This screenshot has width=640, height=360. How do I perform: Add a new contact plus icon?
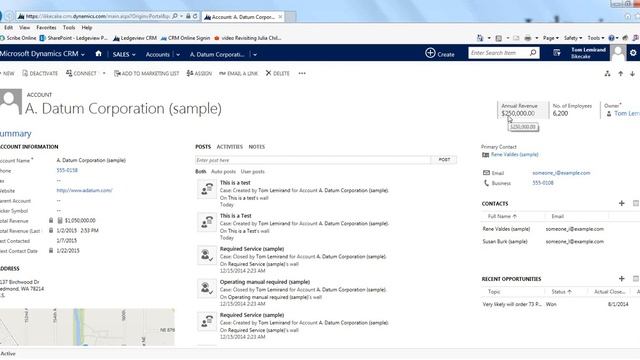click(622, 203)
